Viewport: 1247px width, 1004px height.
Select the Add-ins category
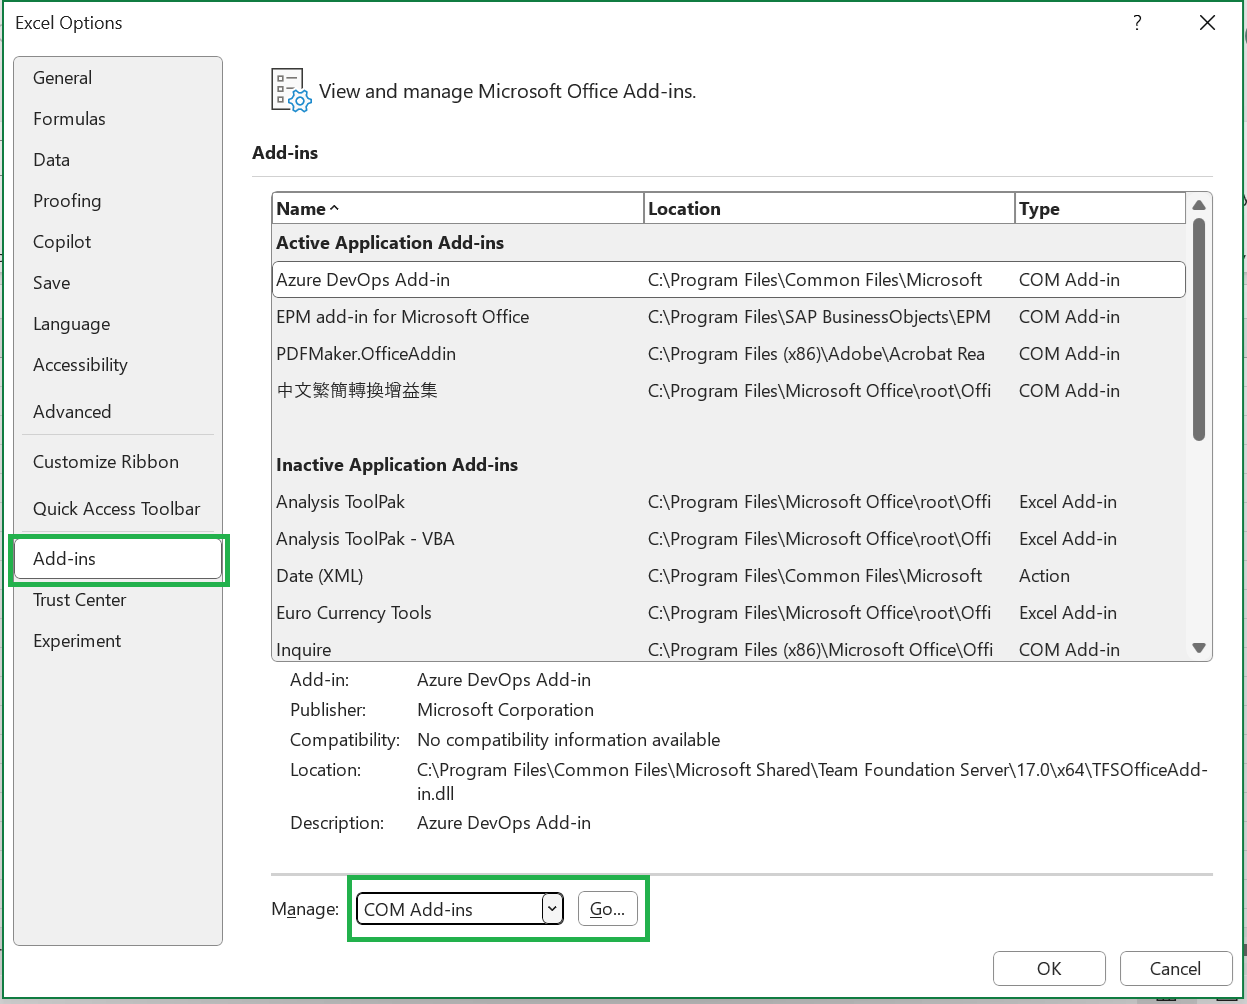click(x=118, y=559)
